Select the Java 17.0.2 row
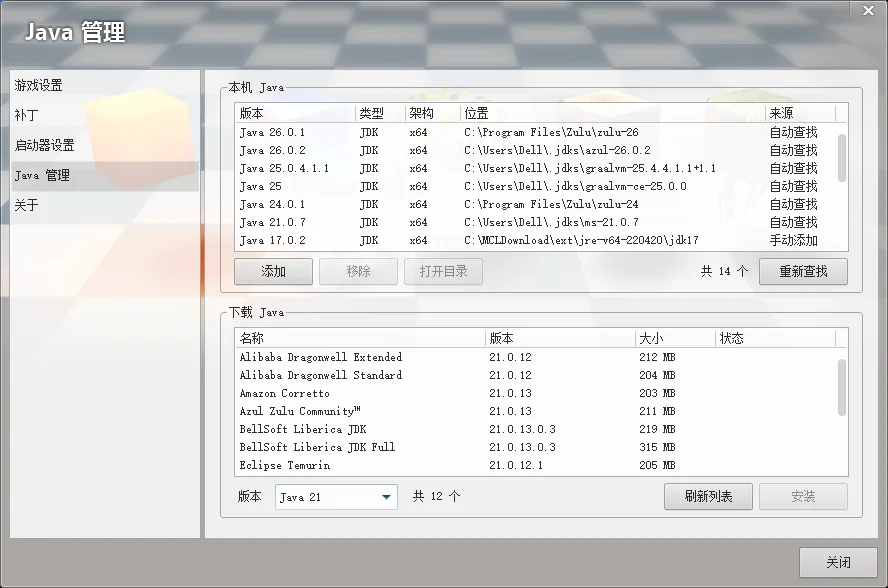 536,240
